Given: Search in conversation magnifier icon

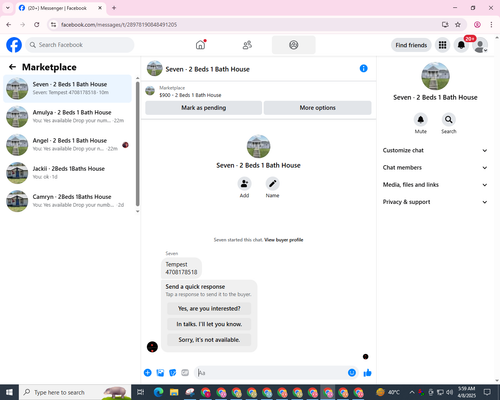Looking at the screenshot, I should [449, 119].
